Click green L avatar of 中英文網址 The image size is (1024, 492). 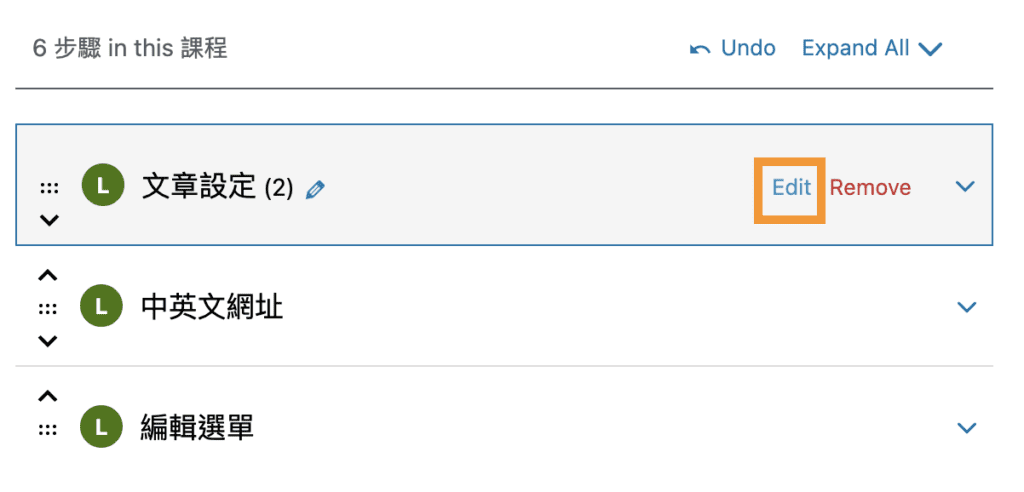[102, 307]
